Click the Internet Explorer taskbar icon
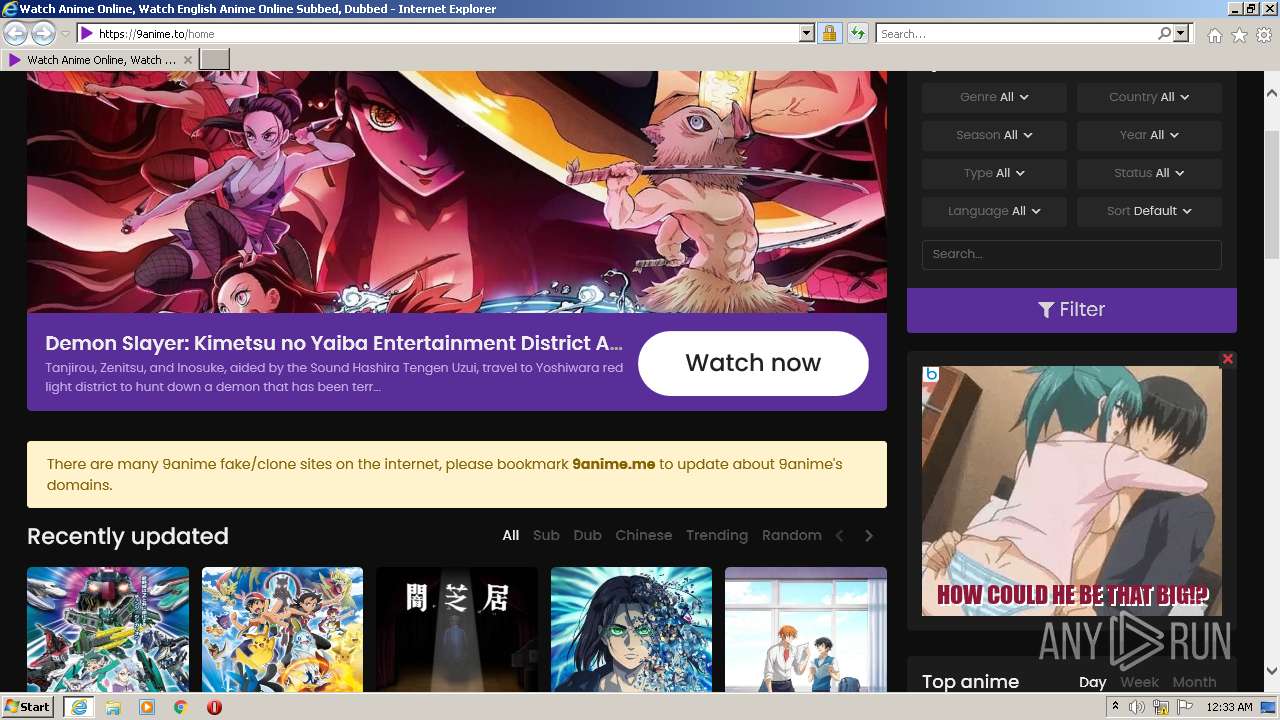The width and height of the screenshot is (1280, 720). tap(78, 707)
